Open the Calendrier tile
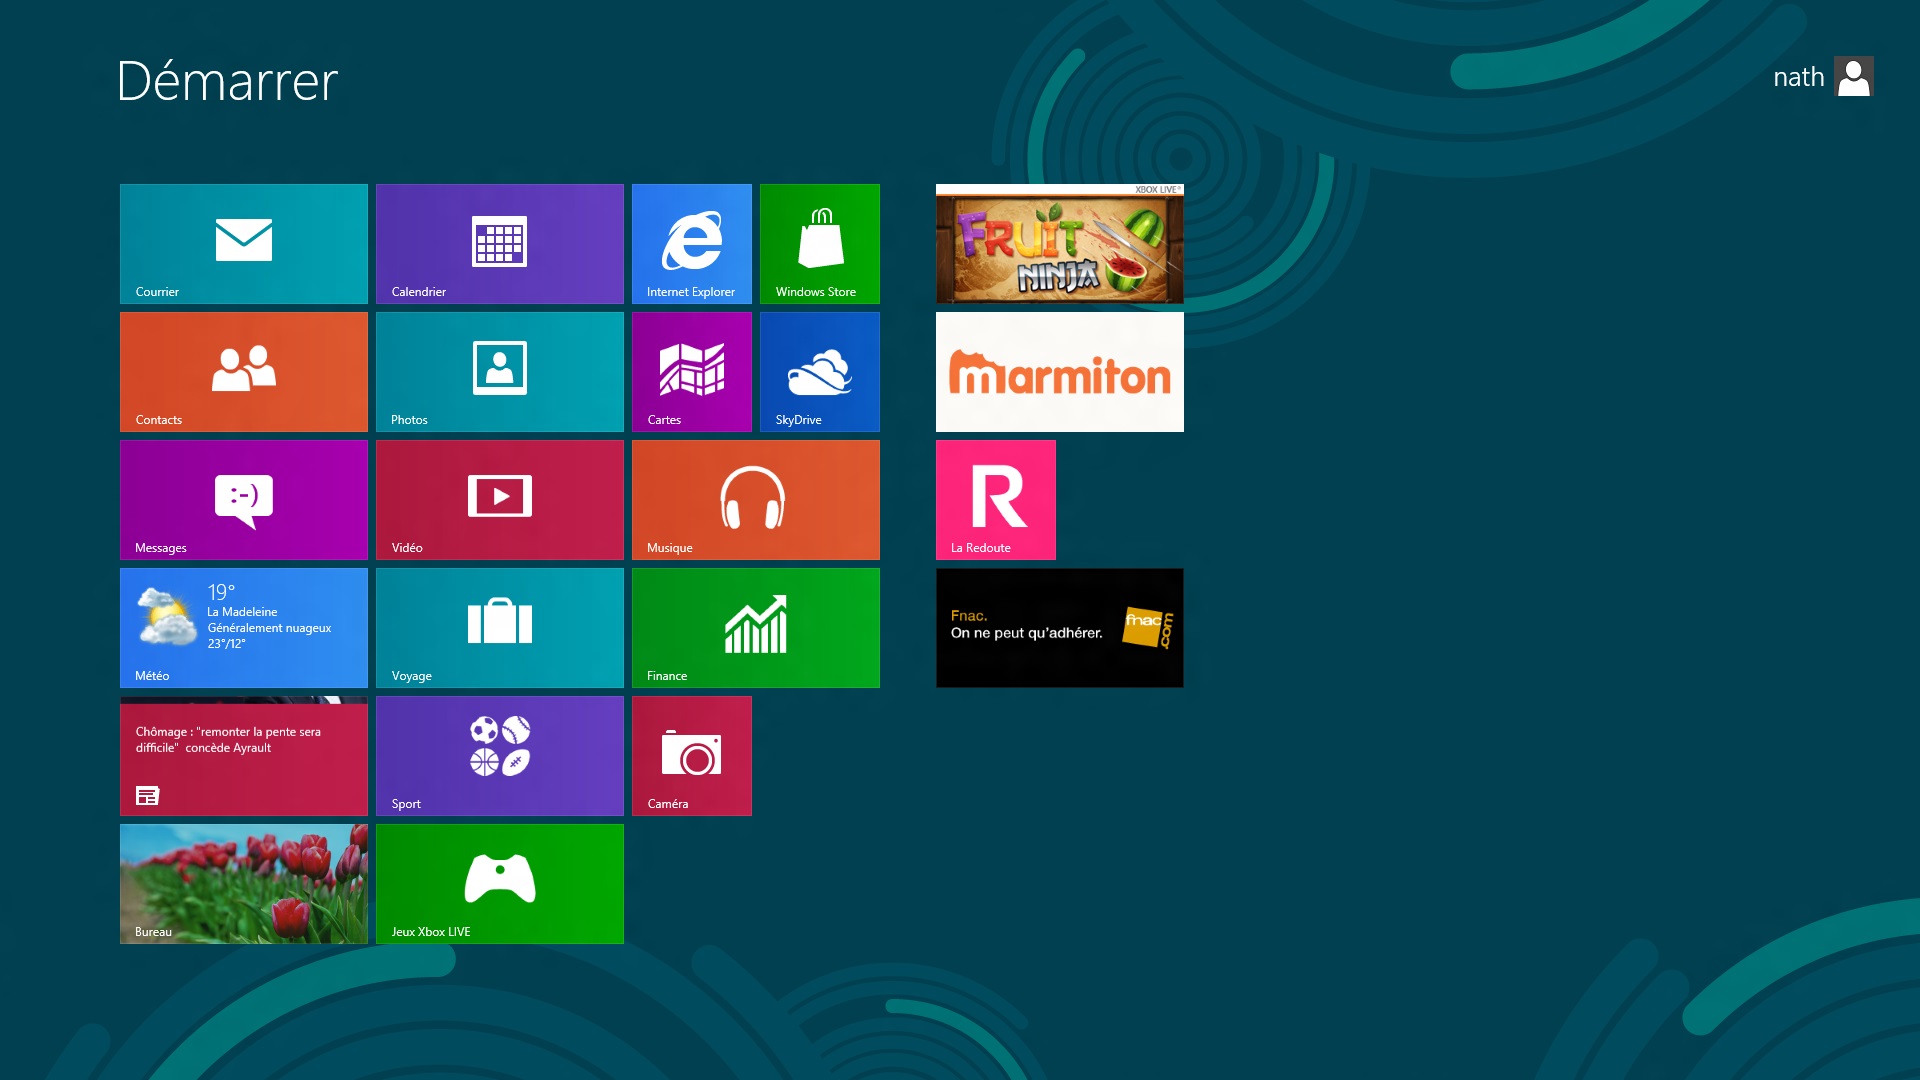Screen dimensions: 1920x1080 click(500, 244)
